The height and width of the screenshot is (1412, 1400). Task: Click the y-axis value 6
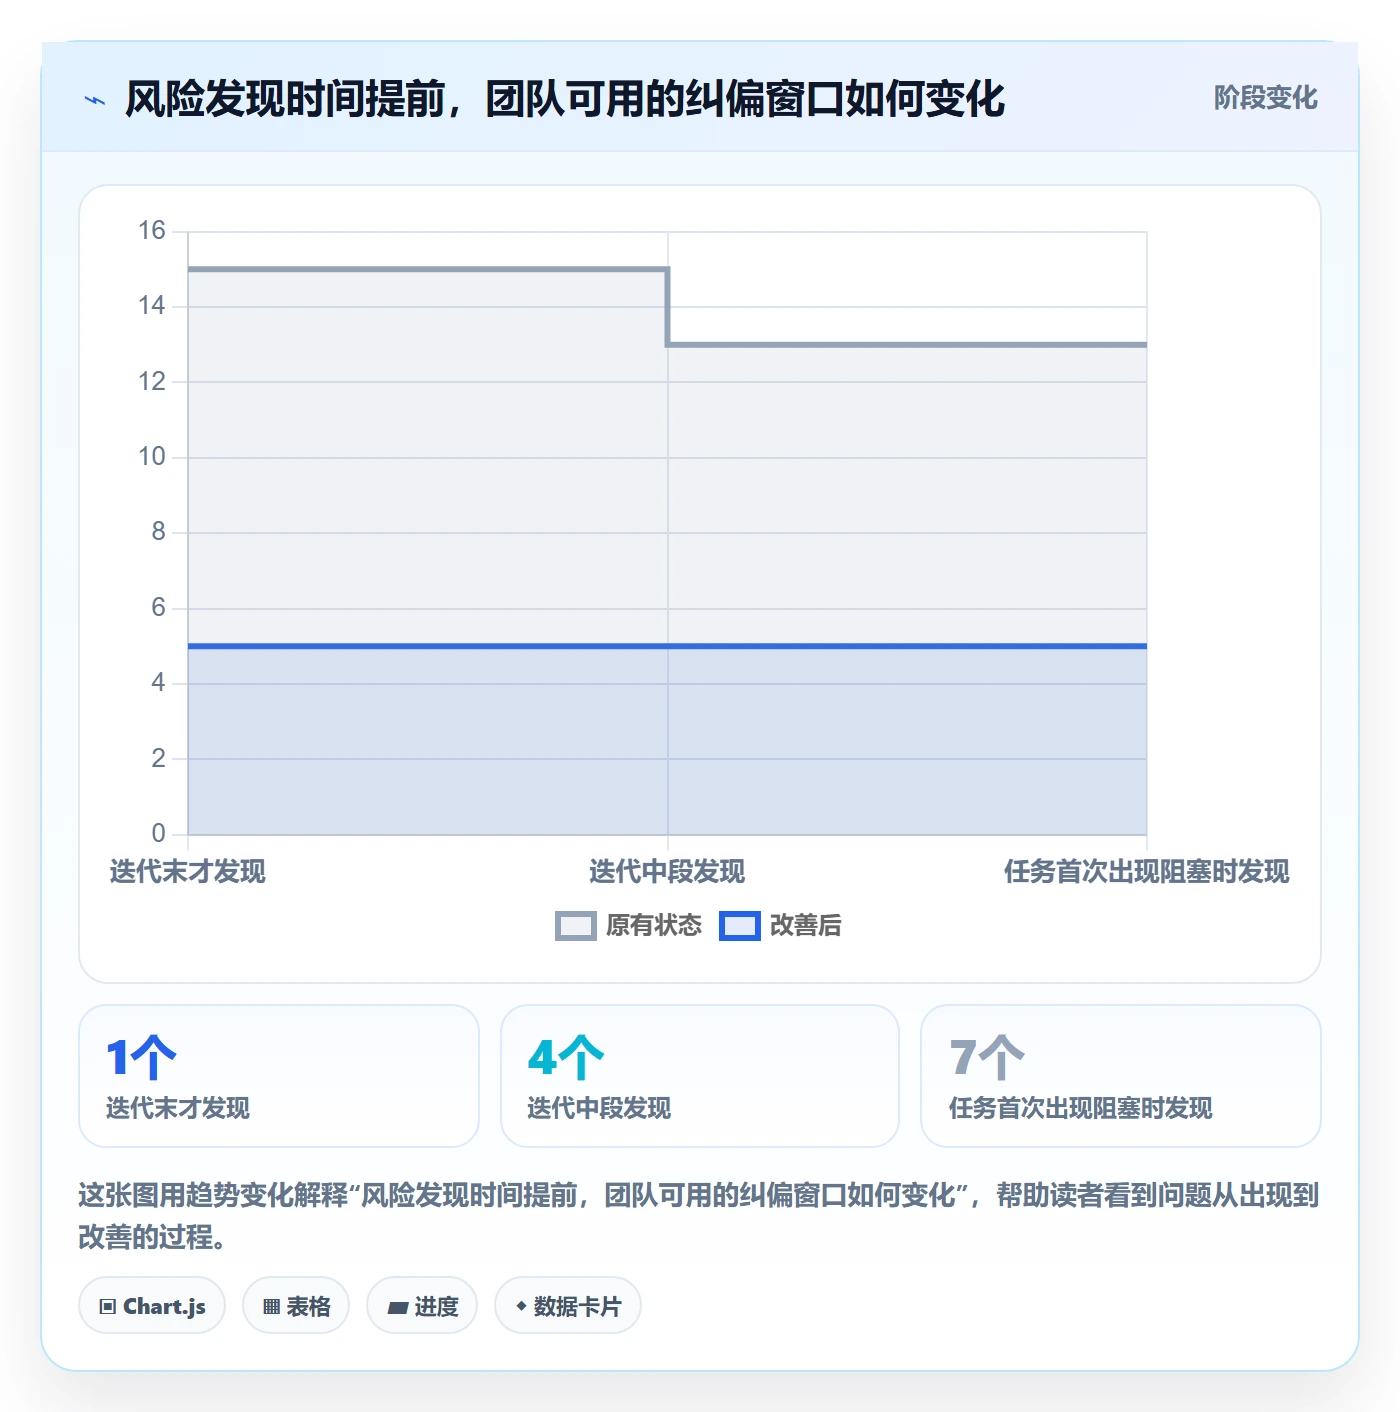pos(158,608)
